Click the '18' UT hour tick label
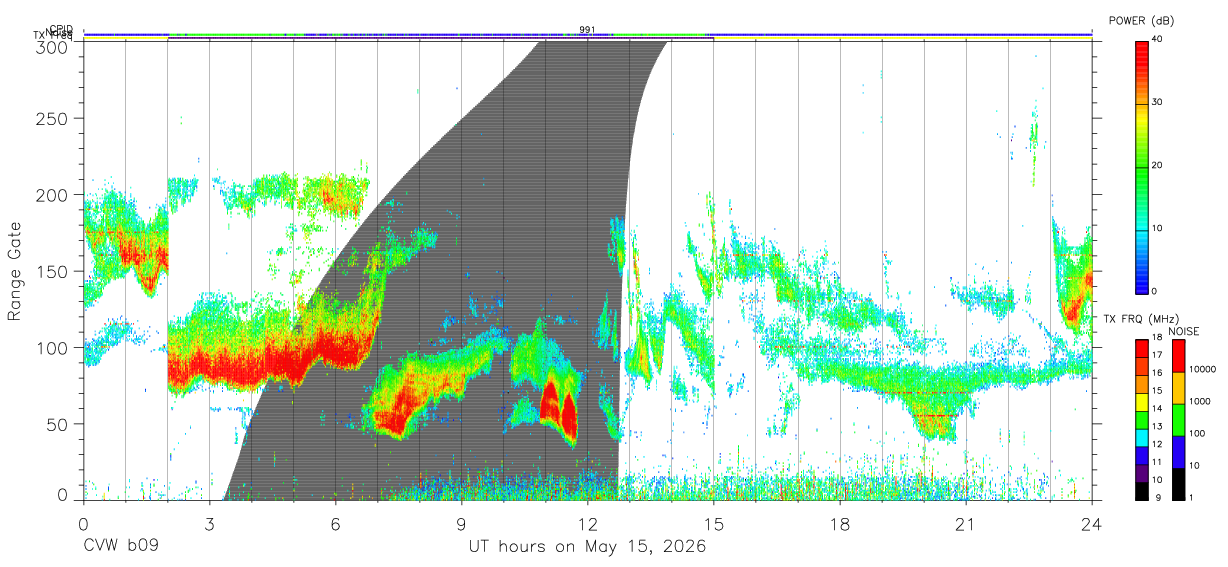The height and width of the screenshot is (567, 1228). coord(840,524)
